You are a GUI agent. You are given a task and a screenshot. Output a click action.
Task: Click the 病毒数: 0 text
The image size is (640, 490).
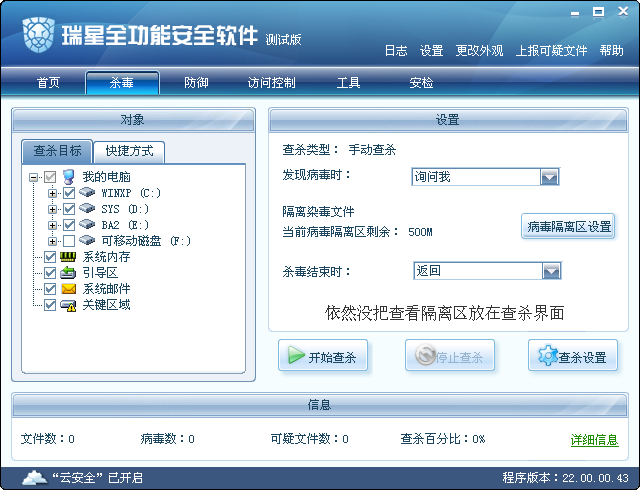167,439
